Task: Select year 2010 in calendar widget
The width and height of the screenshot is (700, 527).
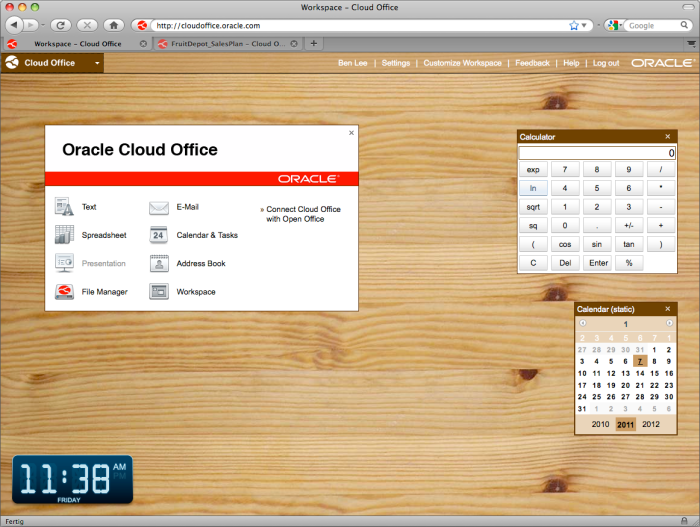Action: click(x=600, y=424)
